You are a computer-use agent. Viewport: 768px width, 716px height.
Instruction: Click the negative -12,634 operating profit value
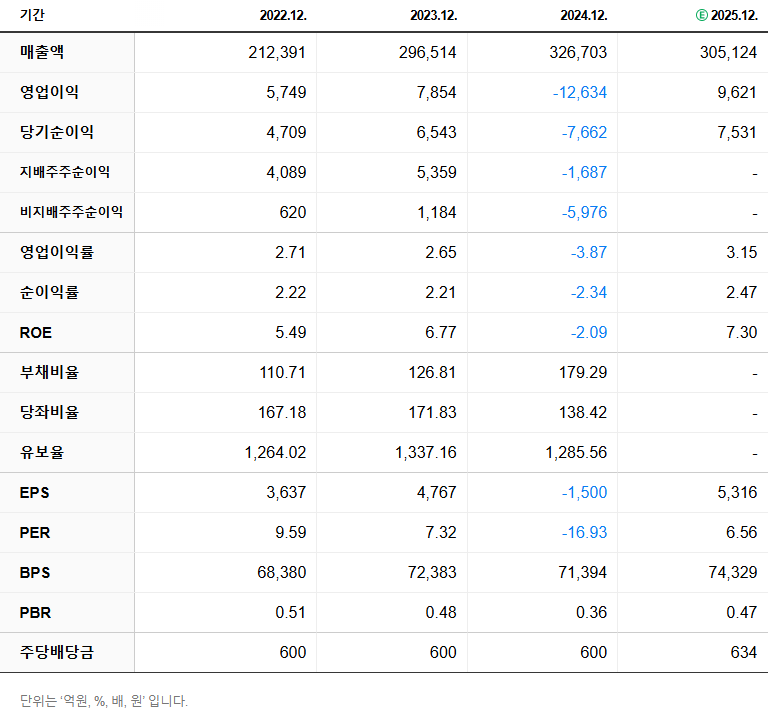pyautogui.click(x=580, y=92)
